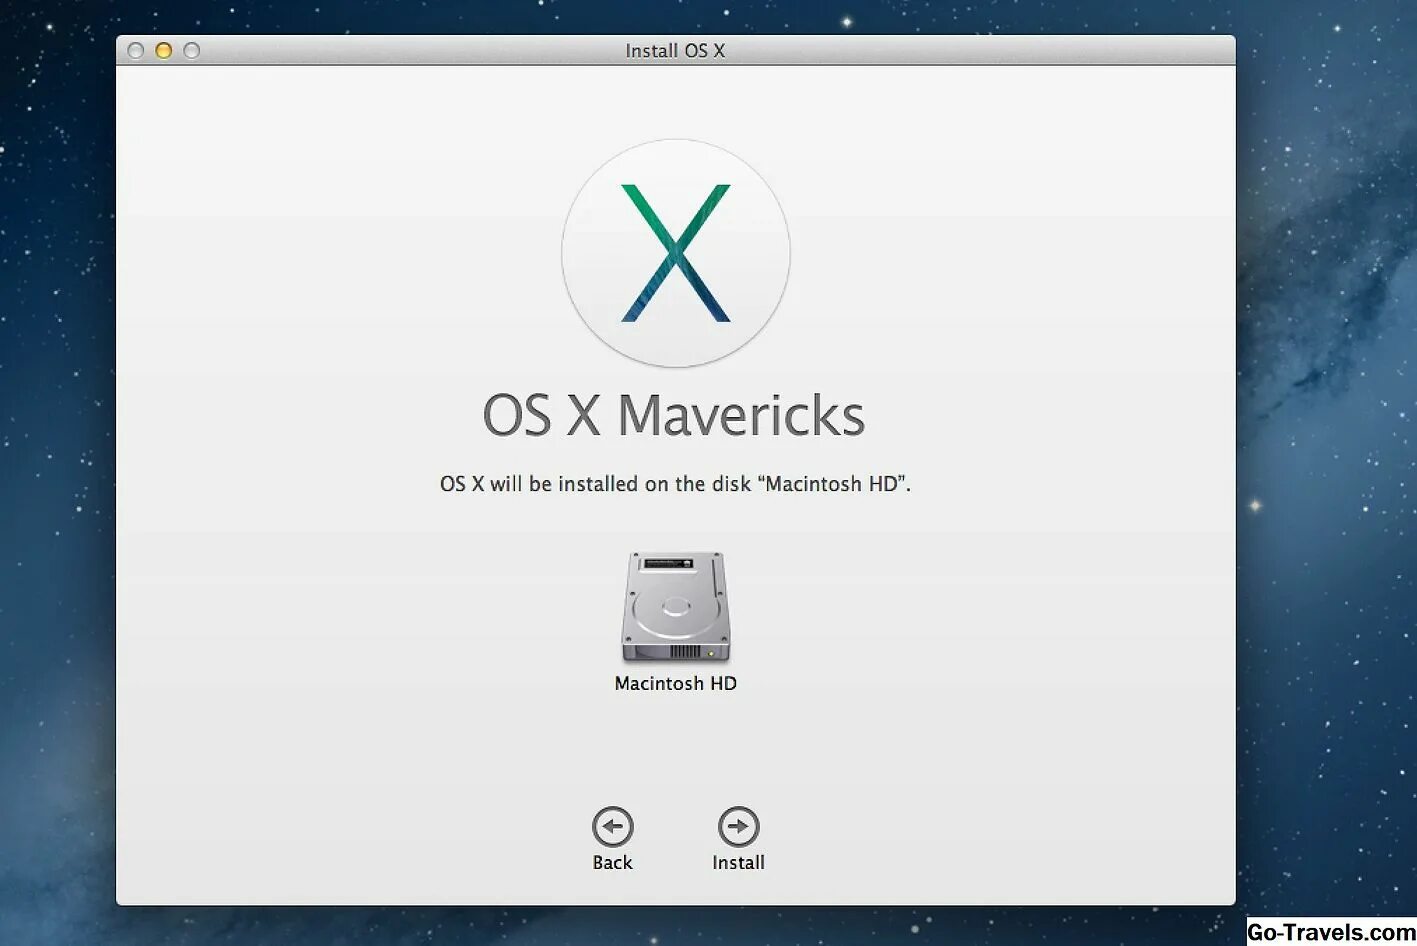Click the Back arrow icon
The image size is (1417, 946).
point(612,827)
